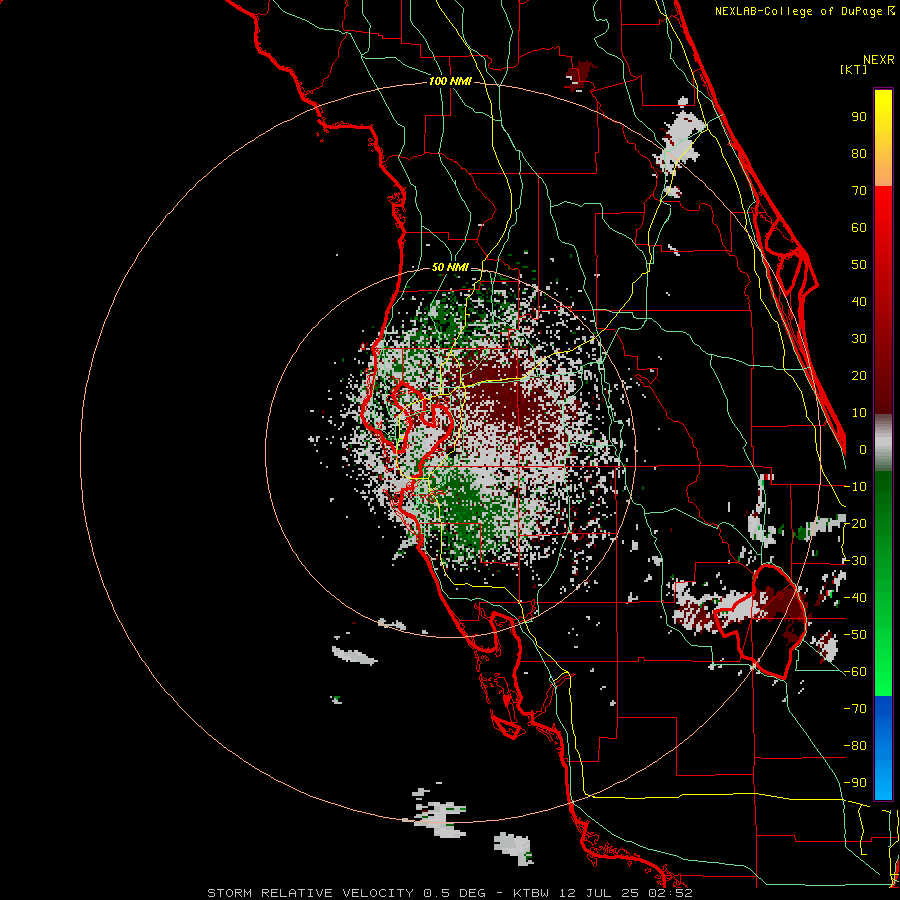Viewport: 900px width, 900px height.
Task: Click the 90 value on the velocity scale
Action: (x=859, y=117)
